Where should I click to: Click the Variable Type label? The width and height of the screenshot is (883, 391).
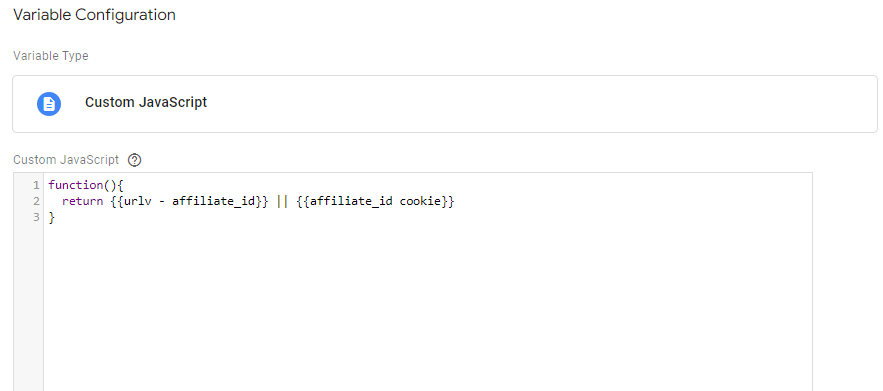(51, 56)
